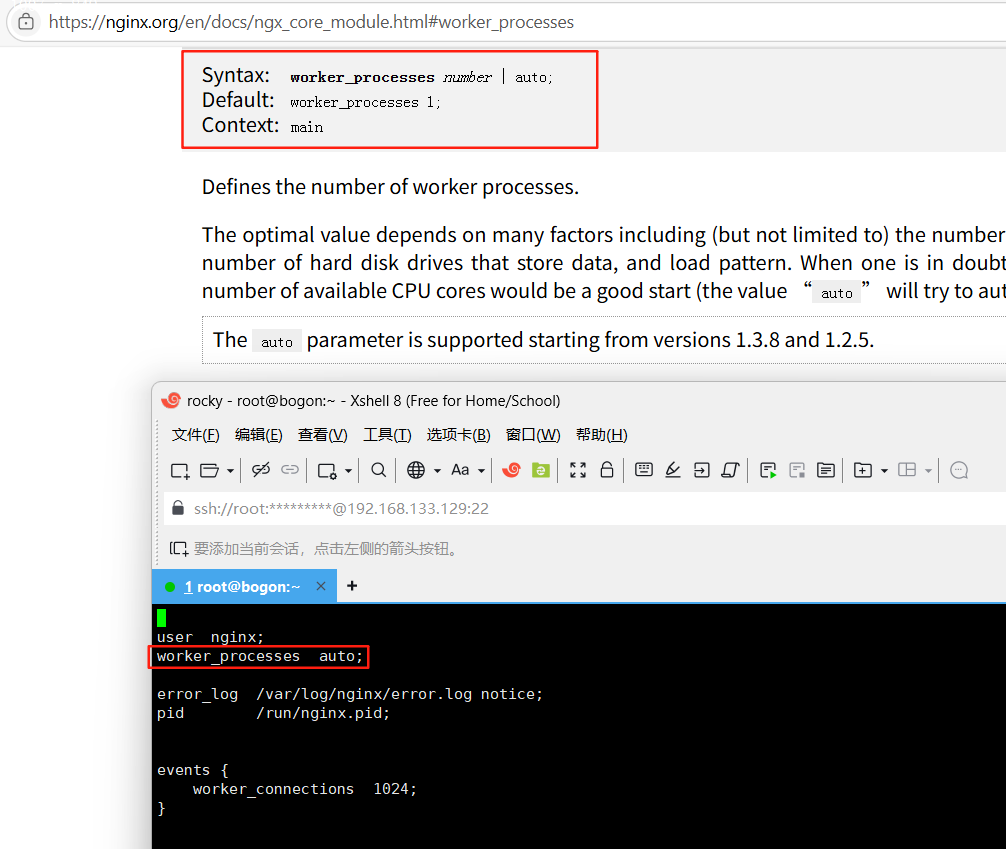Select the root@bogon:~ session tab
1006x849 pixels.
point(243,587)
